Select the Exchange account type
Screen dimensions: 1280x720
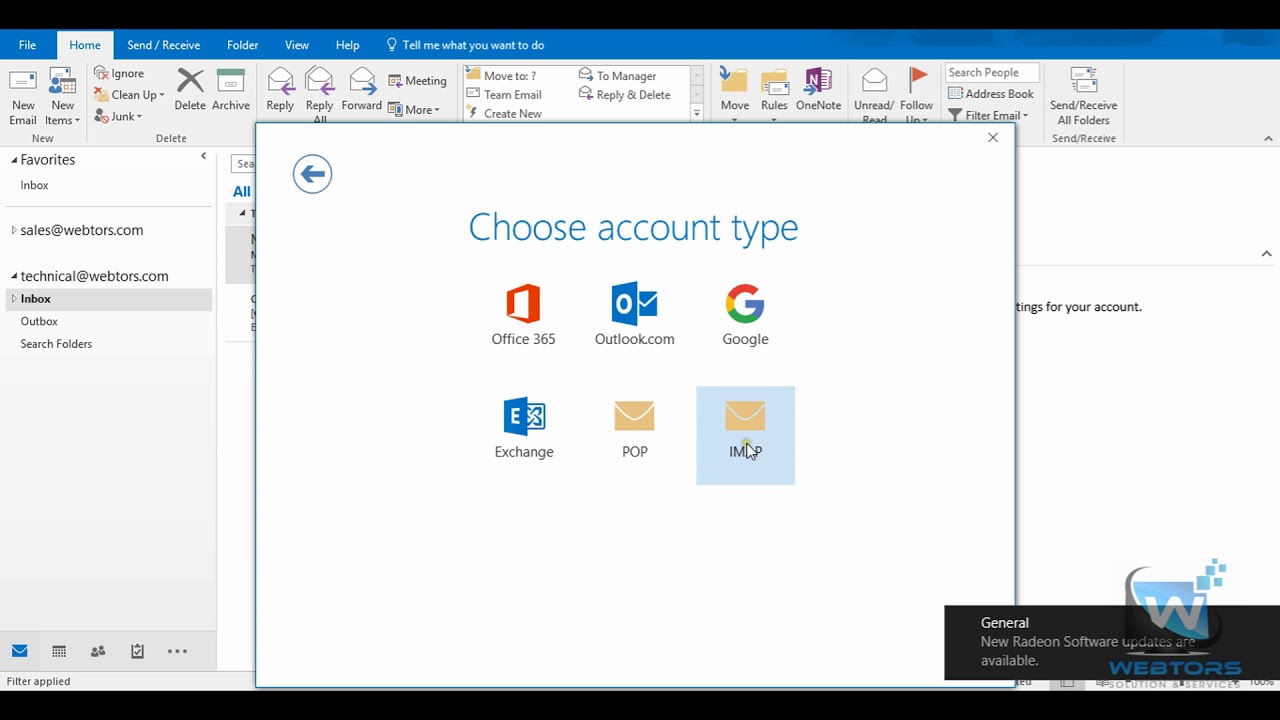[524, 428]
